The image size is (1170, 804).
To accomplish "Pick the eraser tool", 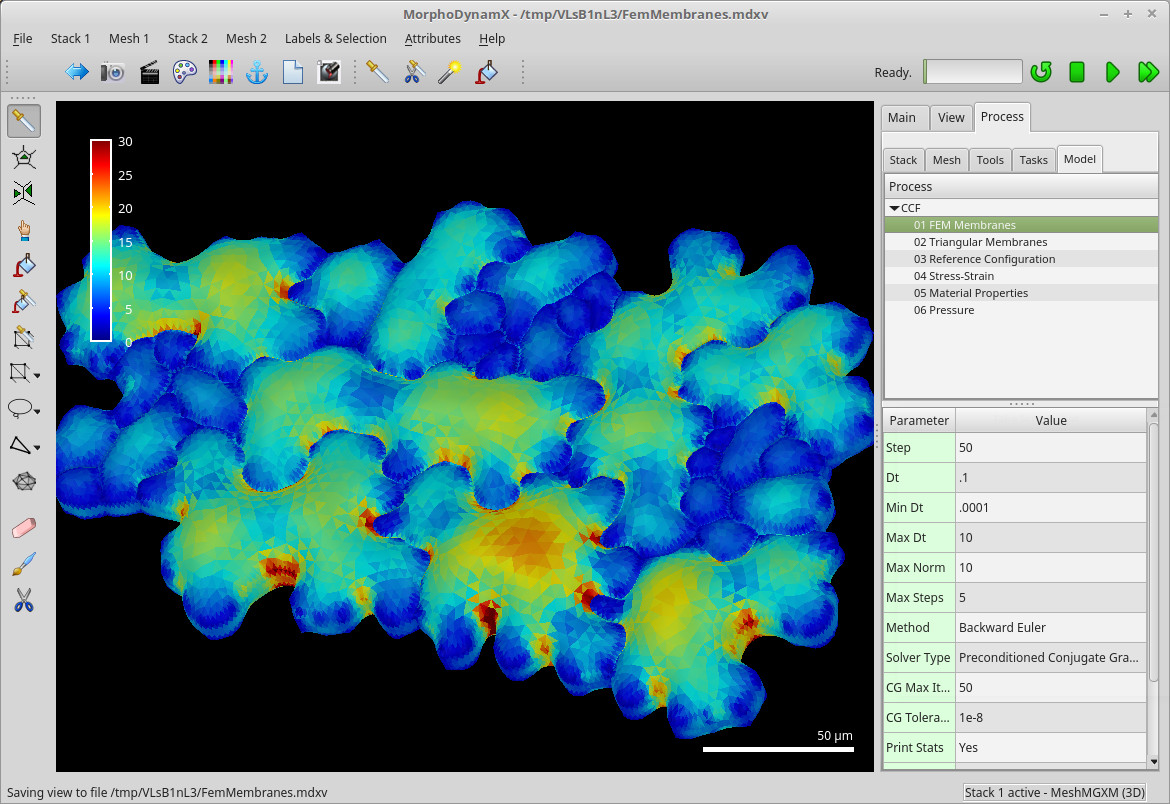I will click(x=22, y=527).
